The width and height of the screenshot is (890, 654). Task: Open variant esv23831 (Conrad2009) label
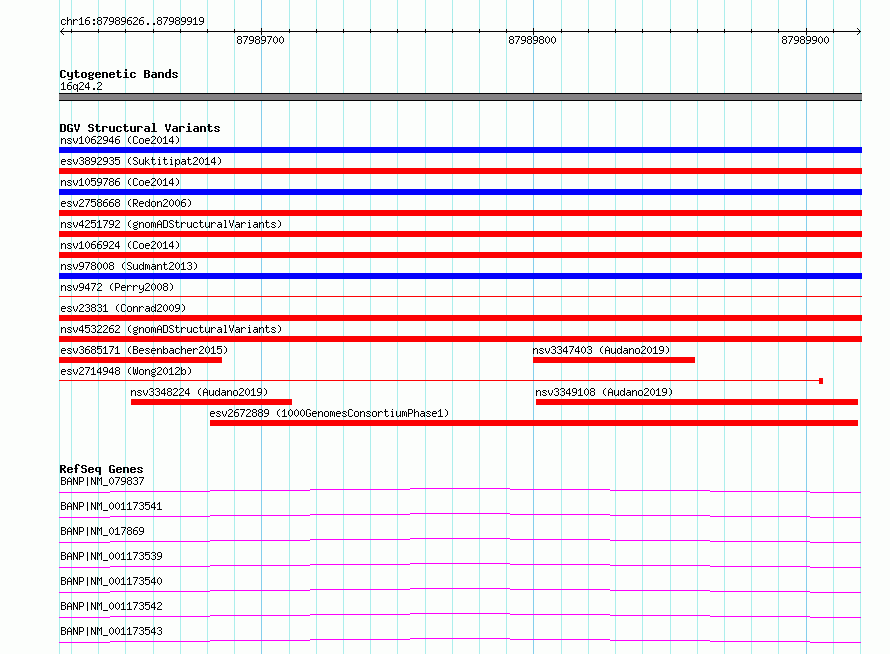click(123, 308)
